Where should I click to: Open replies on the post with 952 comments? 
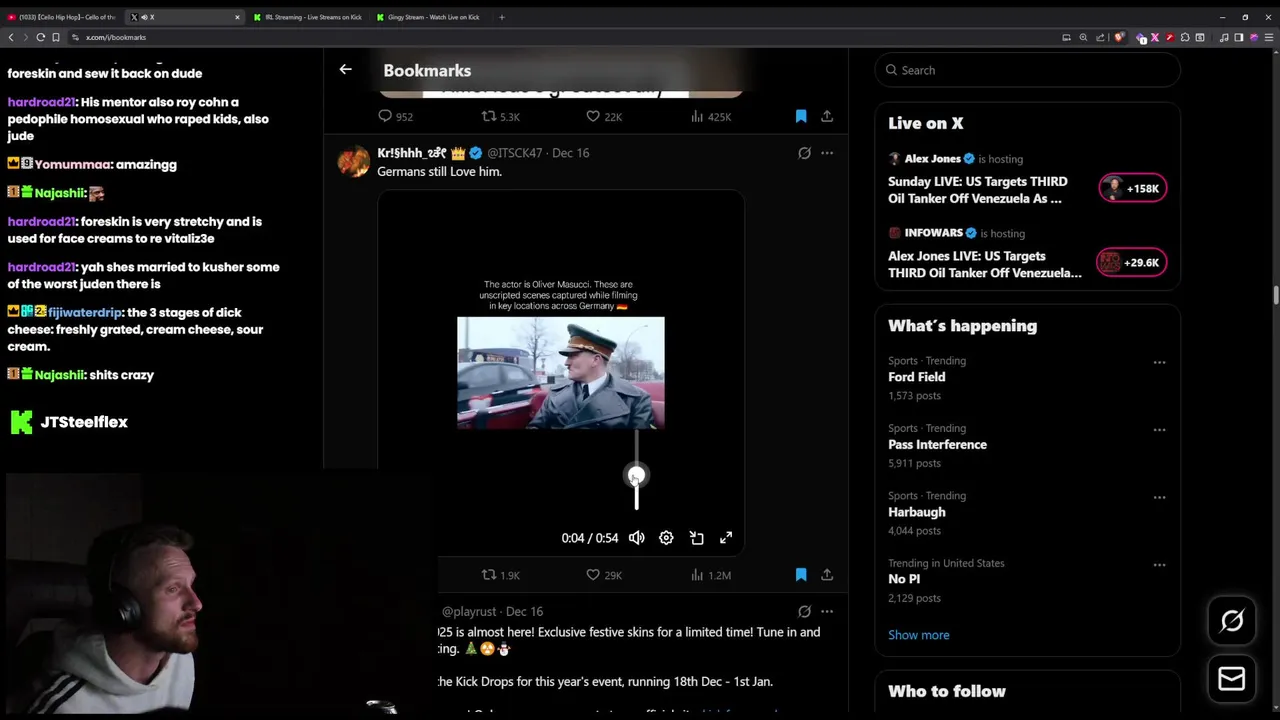(395, 117)
